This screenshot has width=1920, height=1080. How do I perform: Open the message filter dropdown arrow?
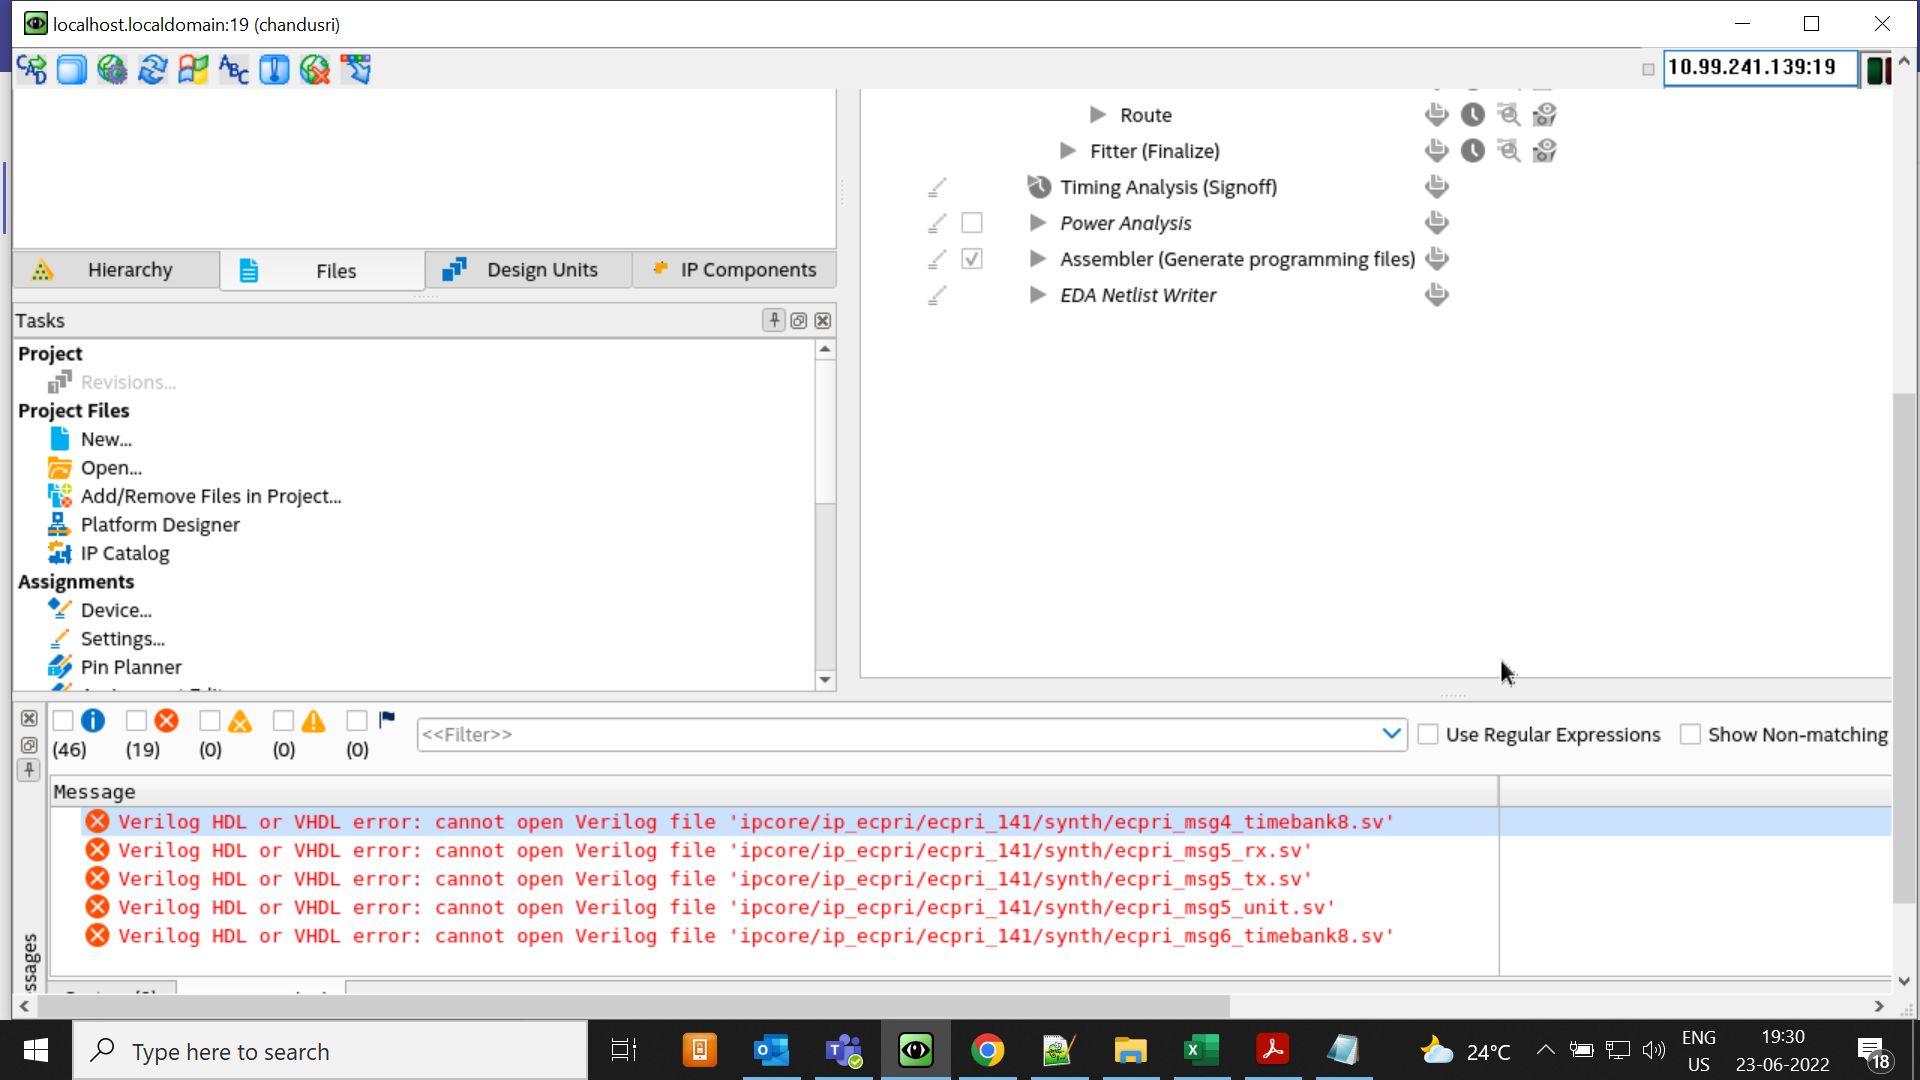1391,734
